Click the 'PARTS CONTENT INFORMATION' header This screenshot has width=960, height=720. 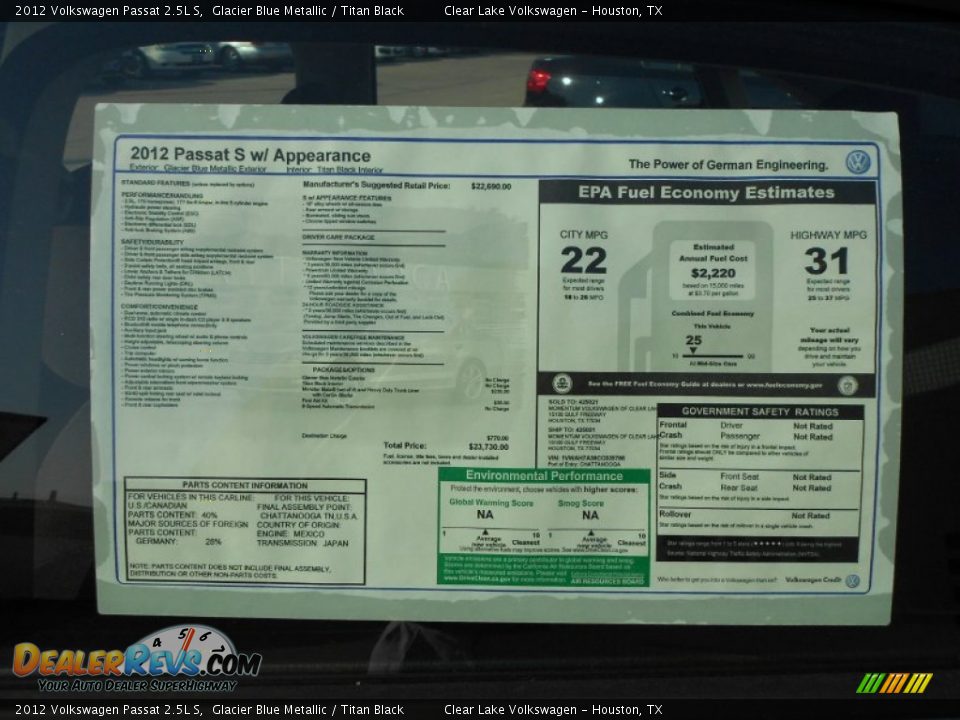click(x=245, y=485)
